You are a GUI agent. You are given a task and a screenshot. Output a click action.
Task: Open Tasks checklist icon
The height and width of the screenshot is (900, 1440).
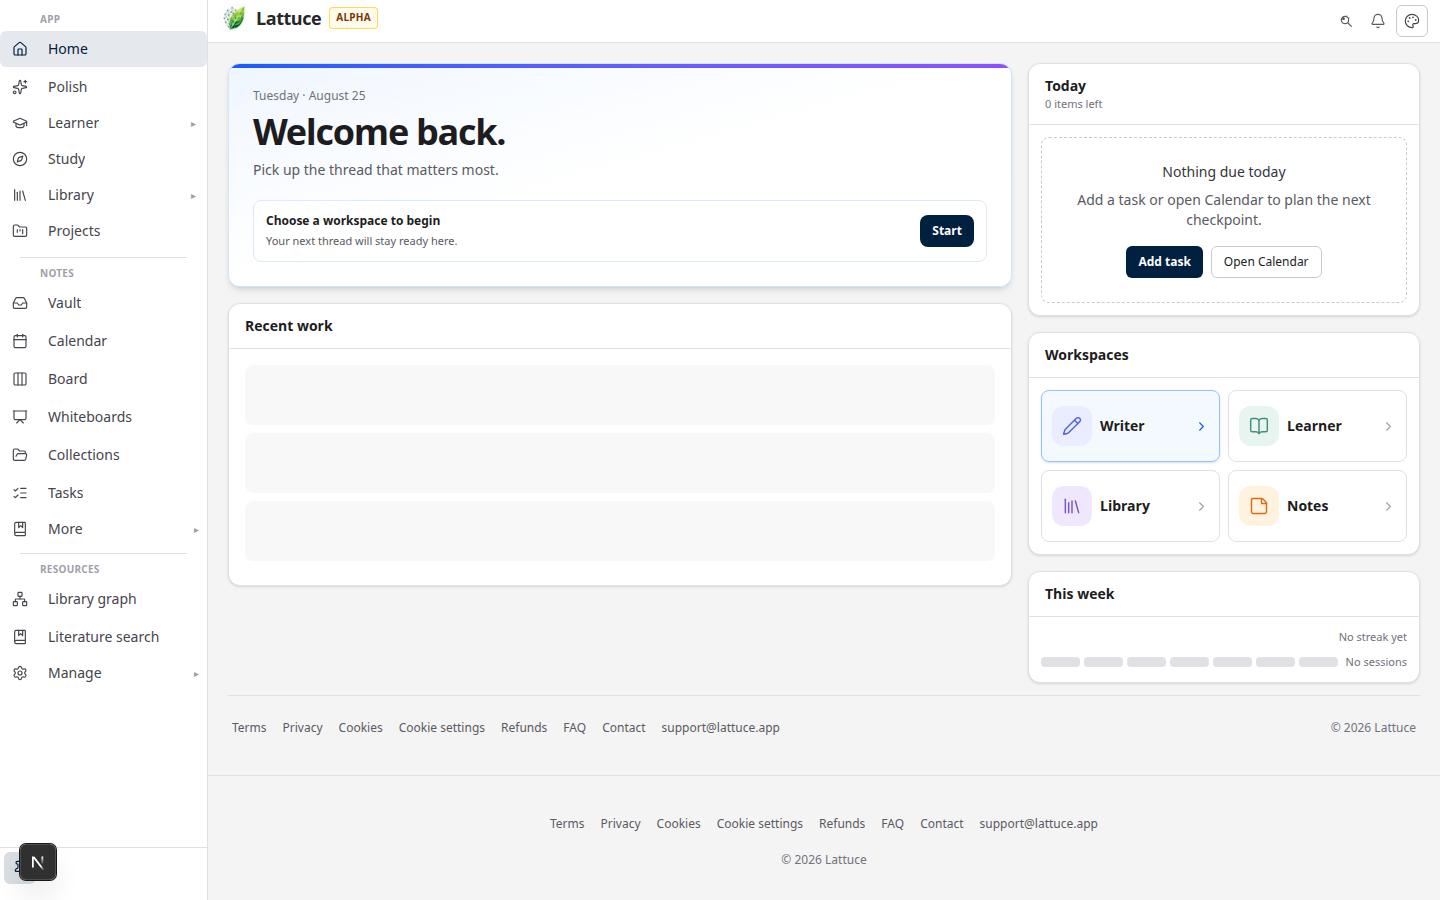20,493
